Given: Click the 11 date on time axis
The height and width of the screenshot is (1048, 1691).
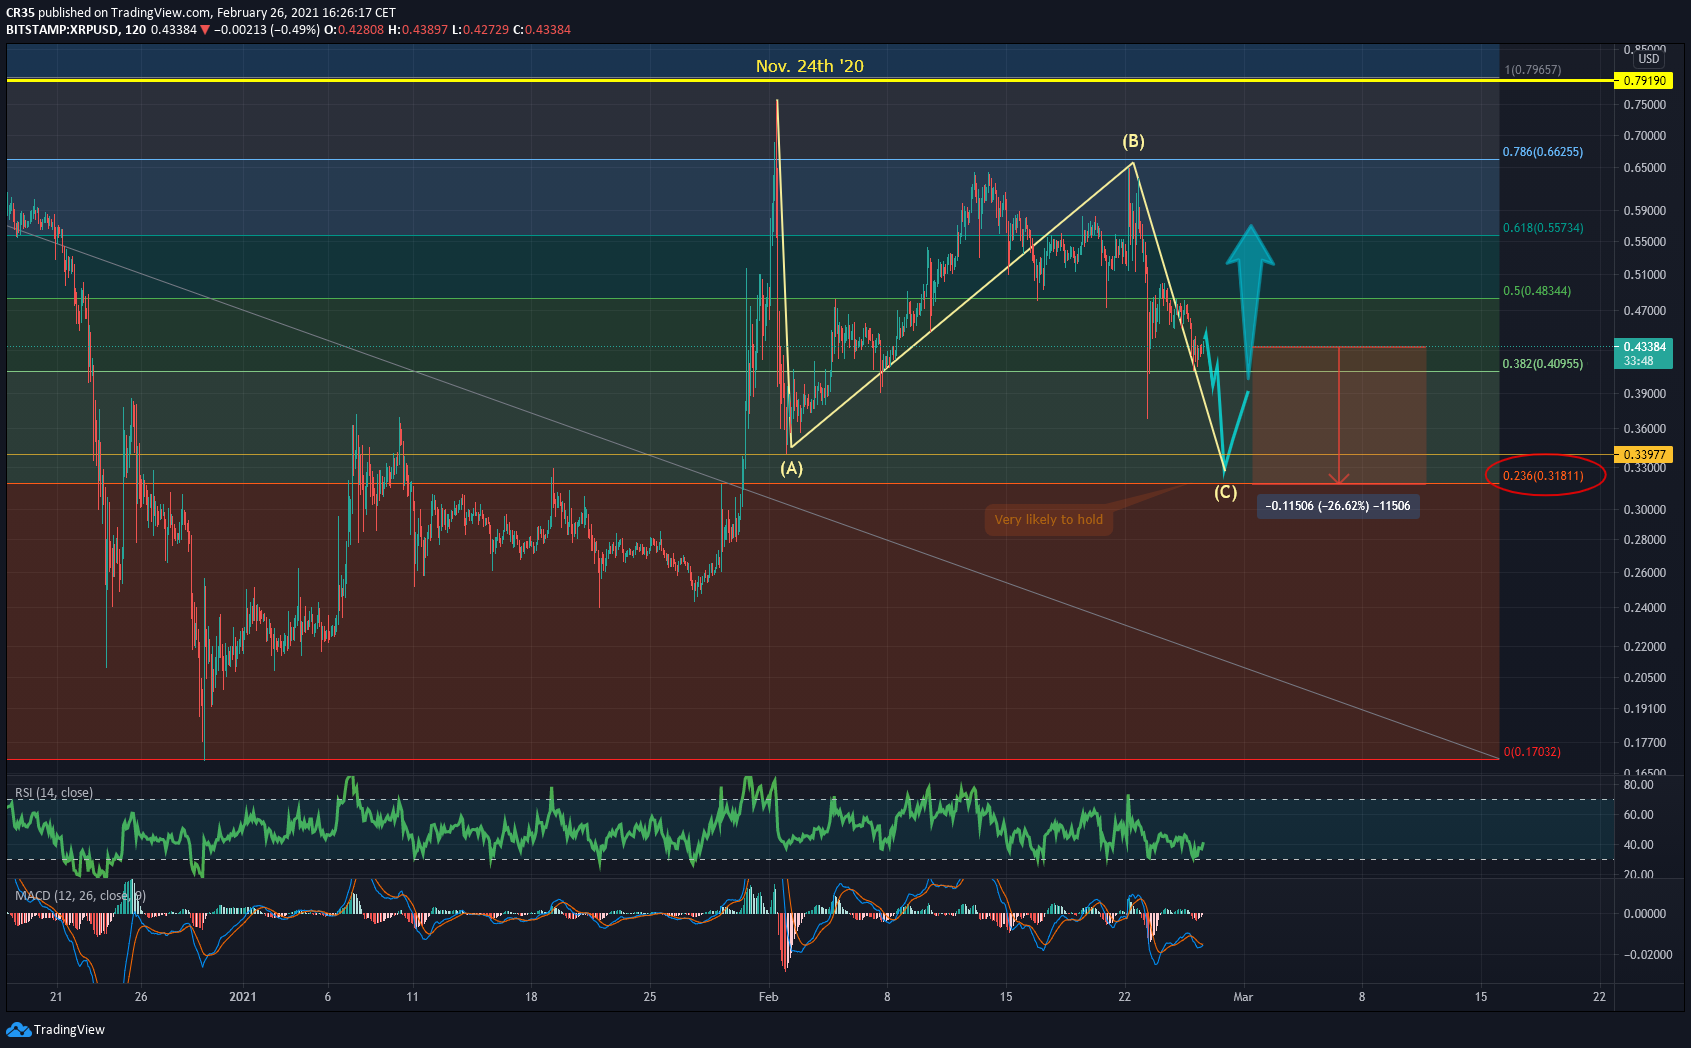Looking at the screenshot, I should point(412,997).
